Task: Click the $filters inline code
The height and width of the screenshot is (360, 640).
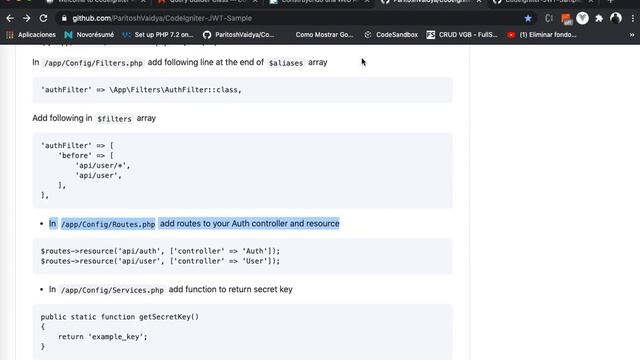Action: [x=114, y=119]
